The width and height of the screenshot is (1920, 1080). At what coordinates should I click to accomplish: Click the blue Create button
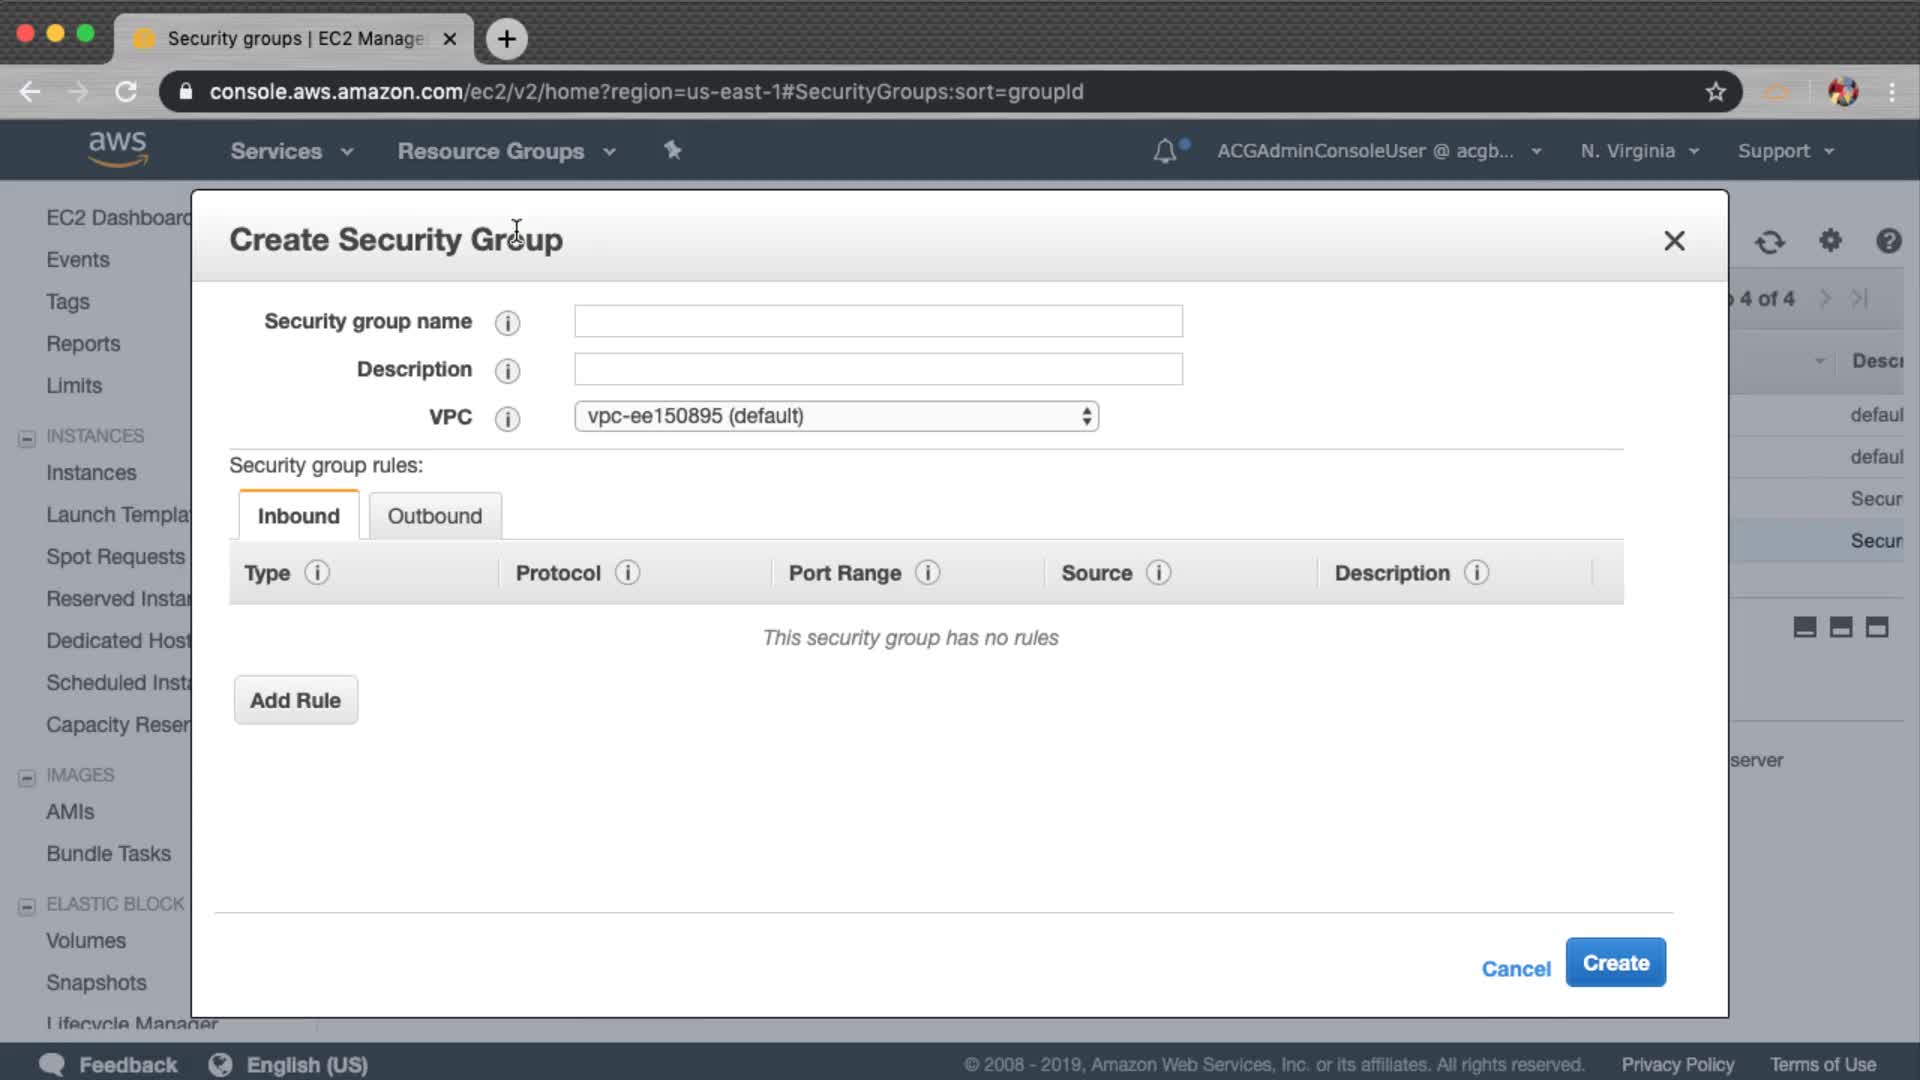click(1615, 963)
